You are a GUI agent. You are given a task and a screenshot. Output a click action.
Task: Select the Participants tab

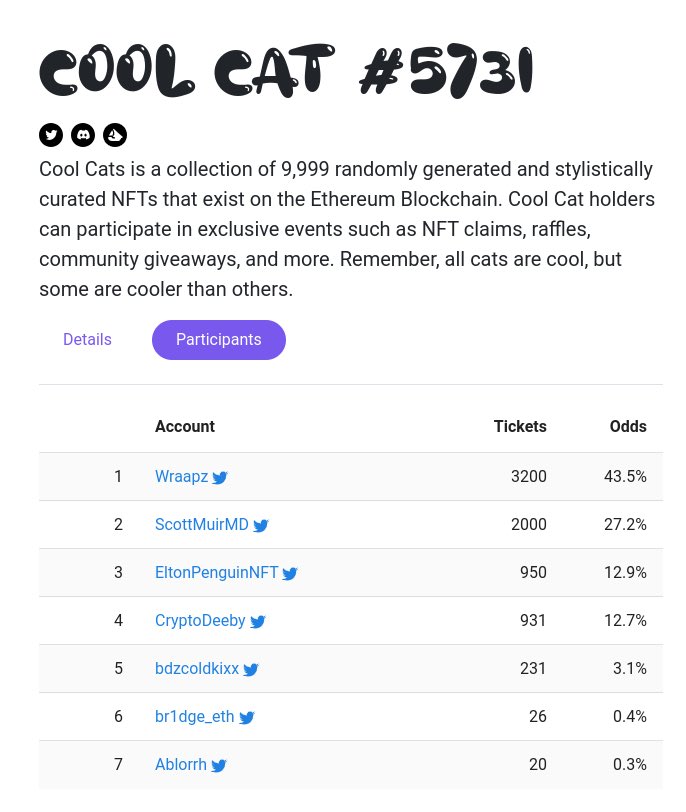point(219,340)
